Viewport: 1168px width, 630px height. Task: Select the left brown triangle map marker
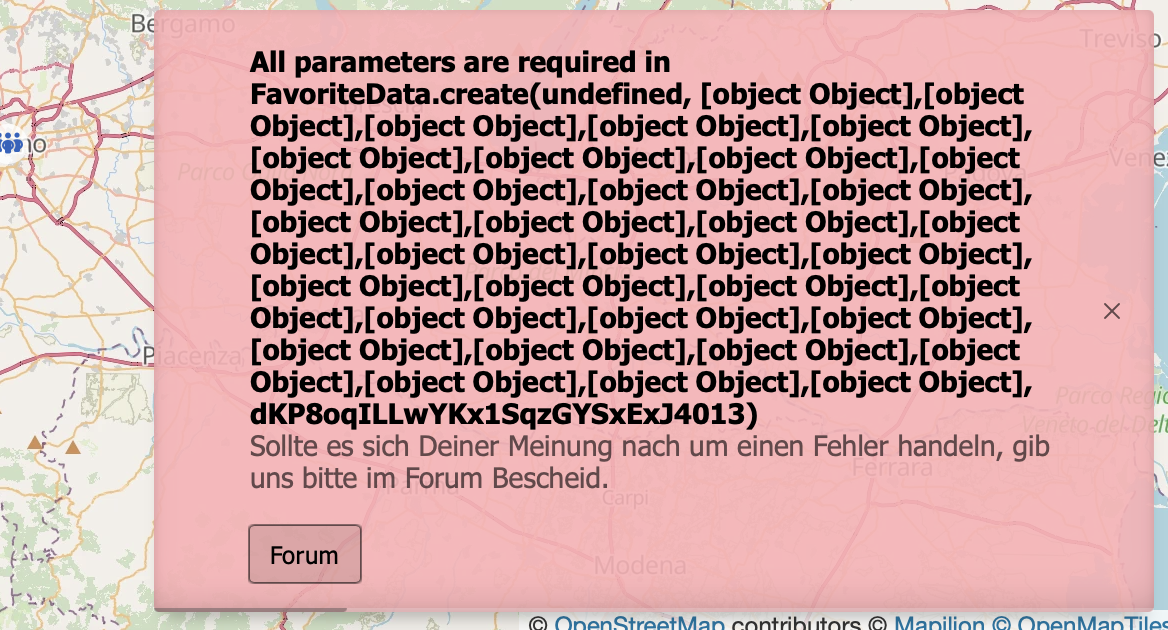(x=35, y=442)
